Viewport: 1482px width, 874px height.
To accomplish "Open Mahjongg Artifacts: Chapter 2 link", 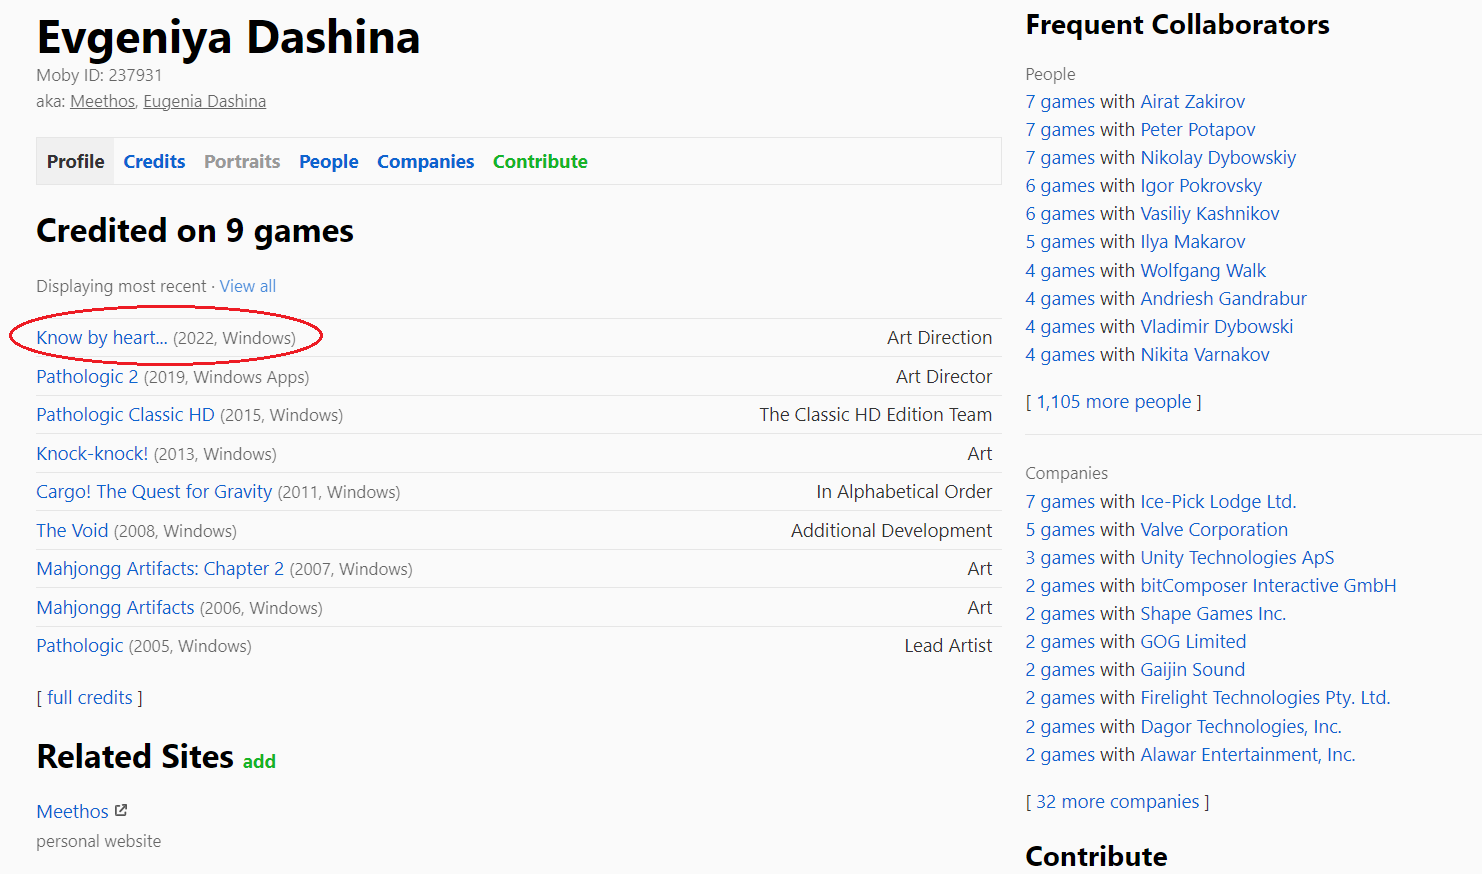I will pyautogui.click(x=160, y=569).
